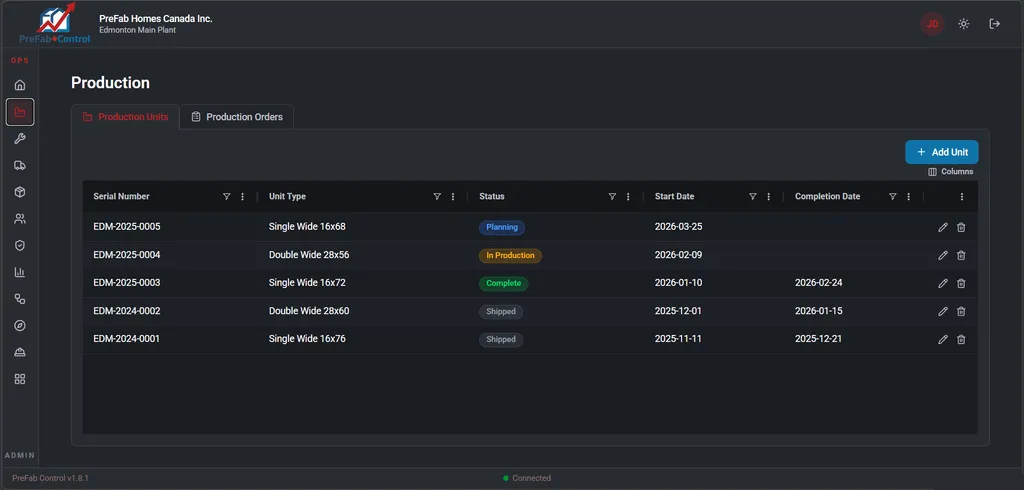Open the Completion Date column menu dots
The image size is (1024, 490).
pos(908,197)
